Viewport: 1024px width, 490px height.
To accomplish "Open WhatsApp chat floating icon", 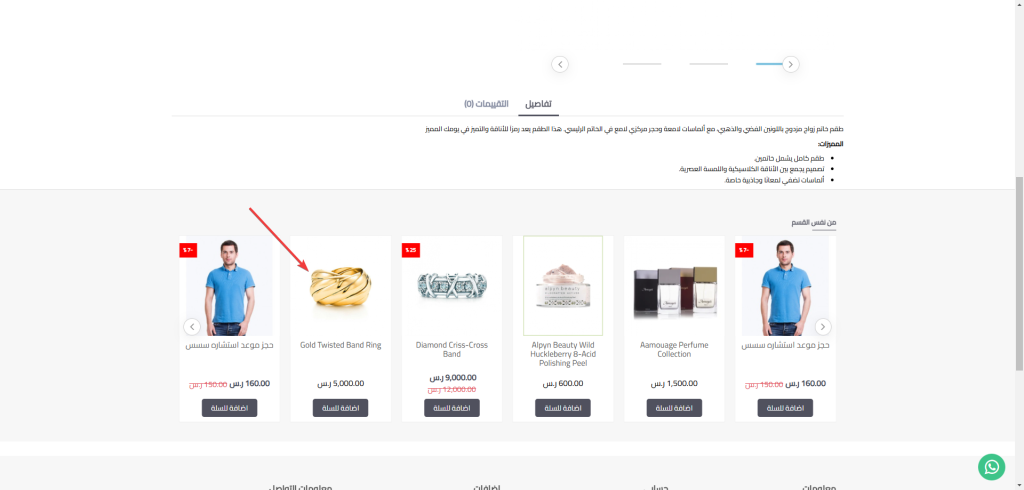I will 991,466.
